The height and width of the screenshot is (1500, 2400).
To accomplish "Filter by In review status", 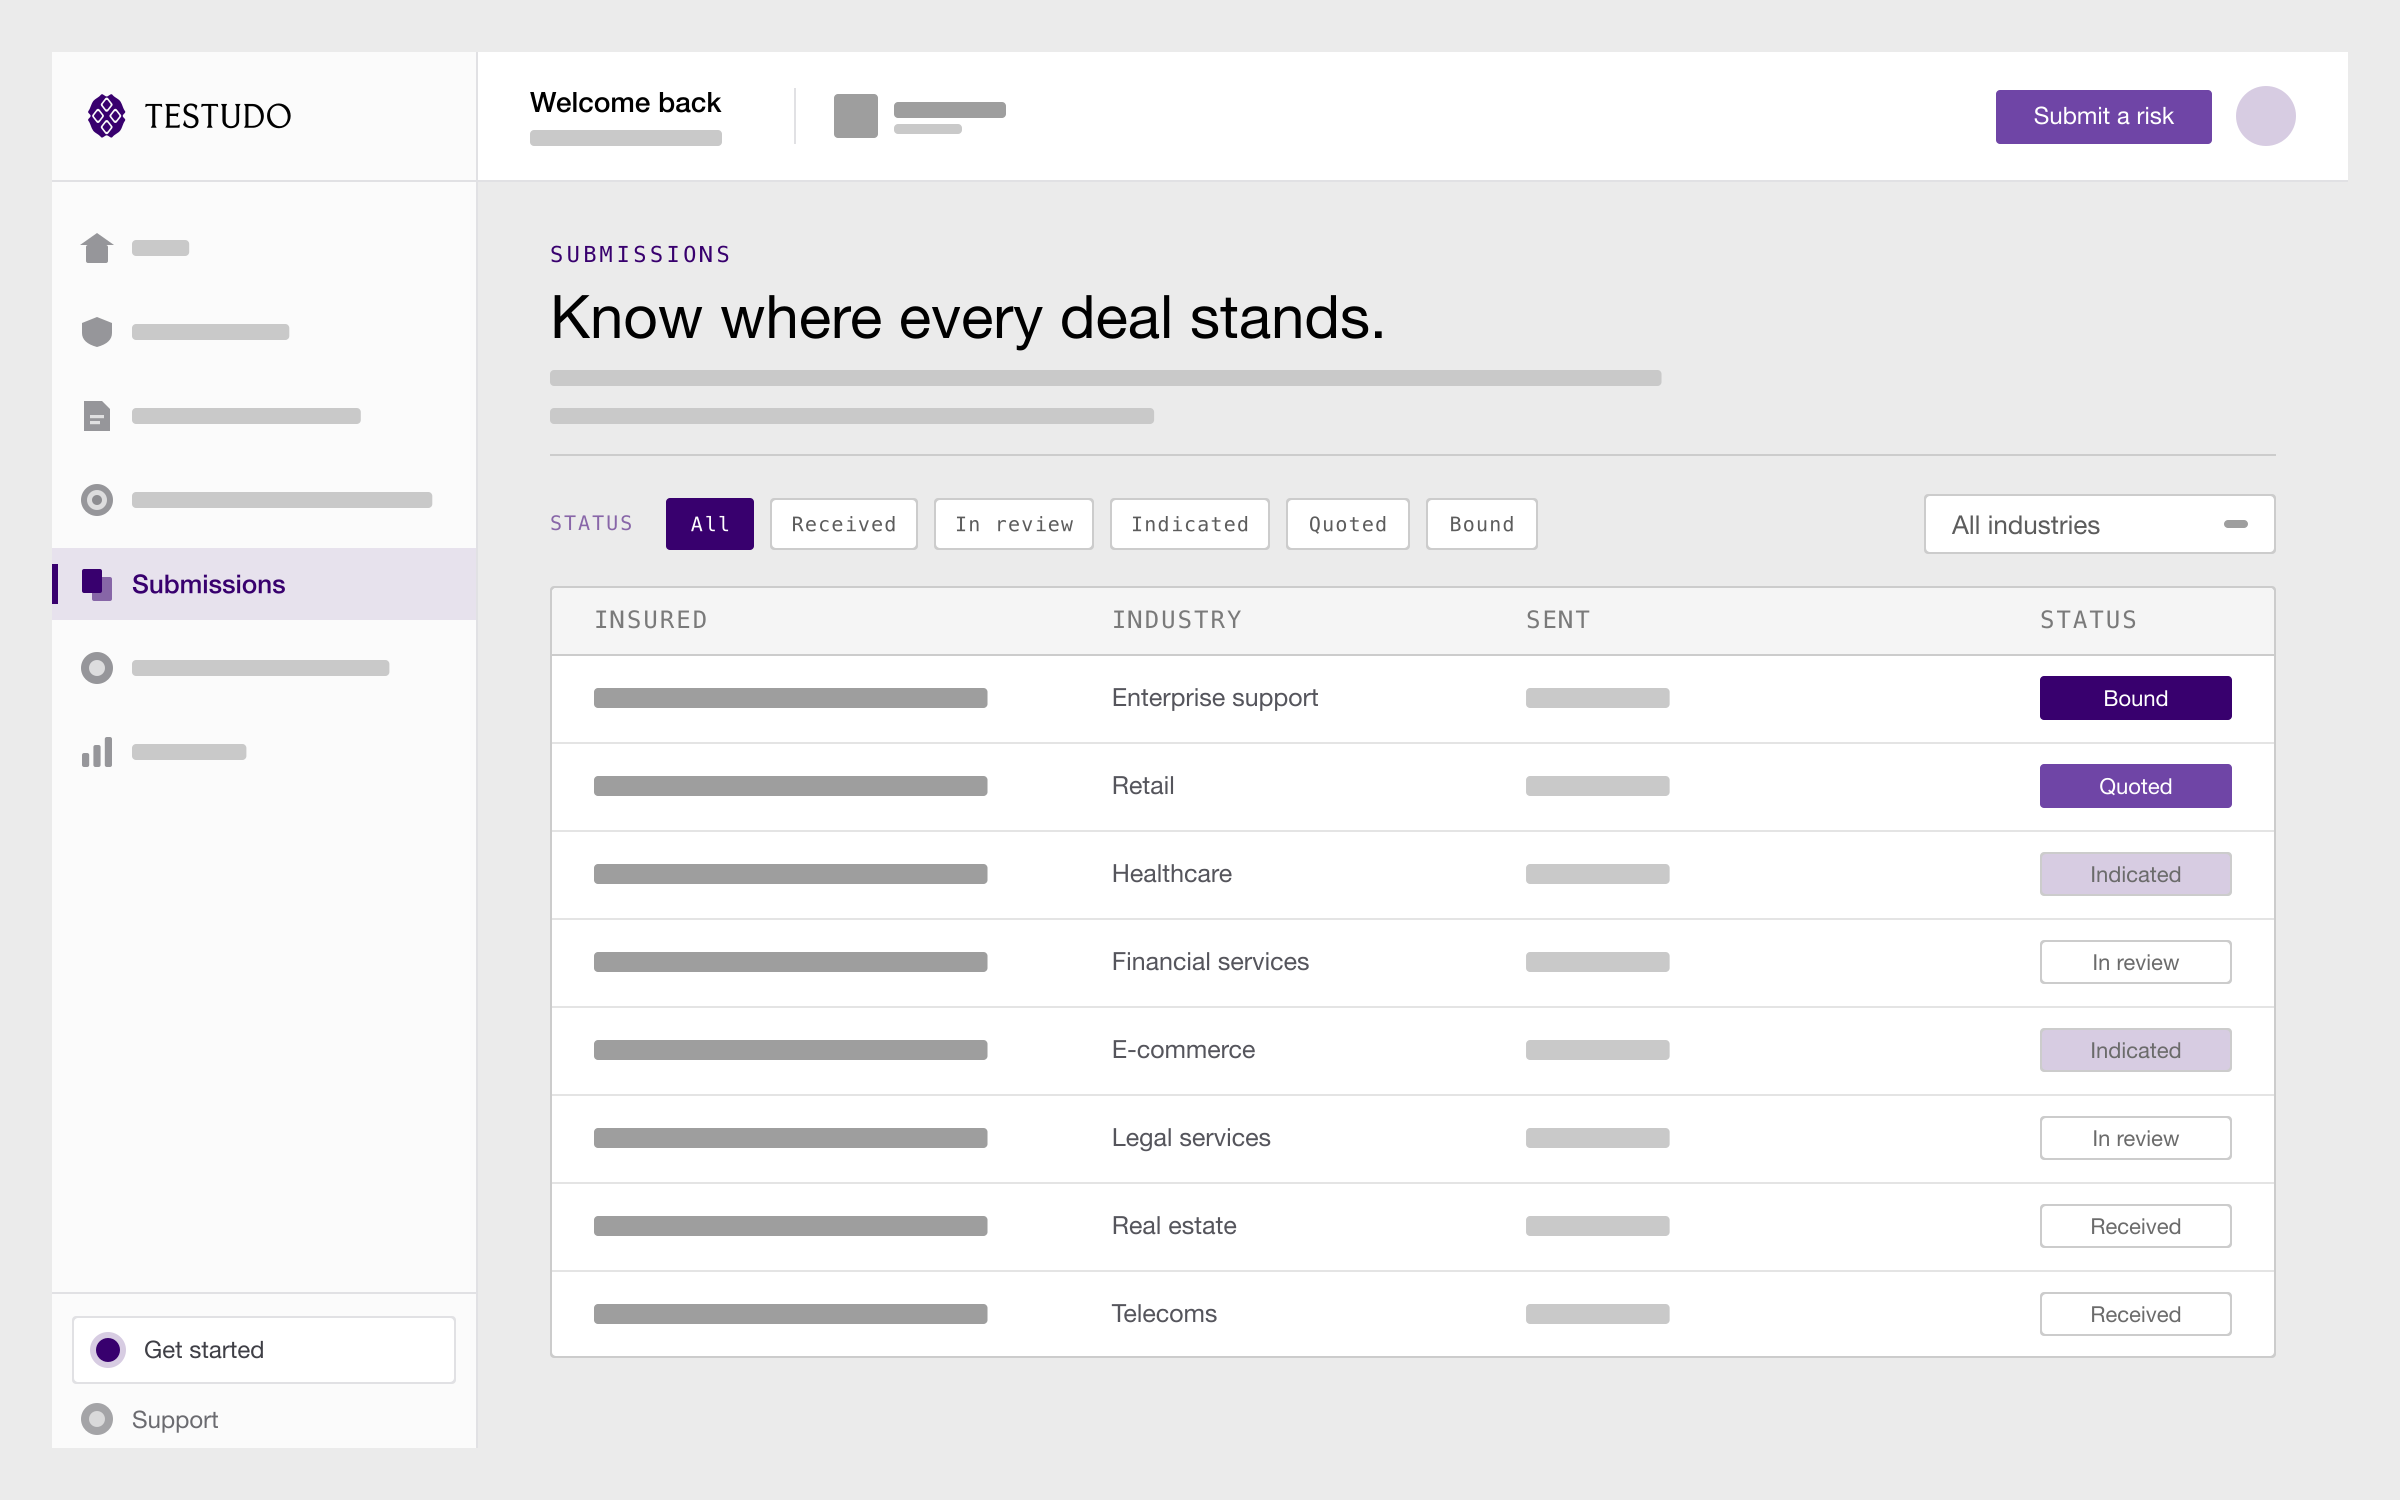I will pos(1014,524).
